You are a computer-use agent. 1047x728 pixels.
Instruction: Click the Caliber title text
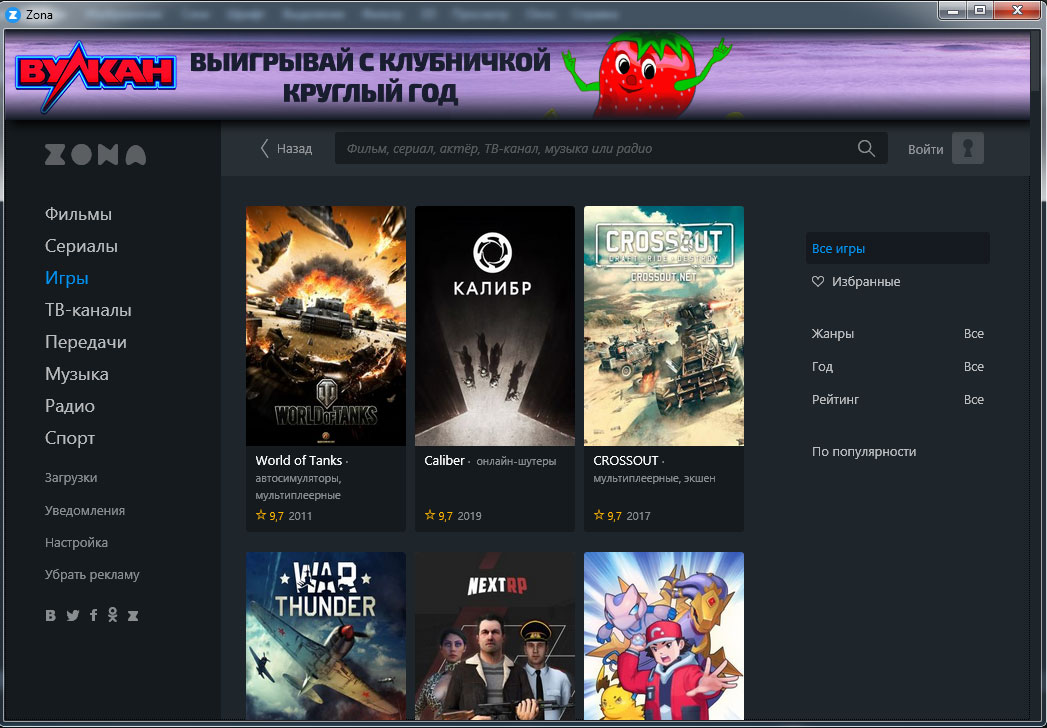click(444, 460)
